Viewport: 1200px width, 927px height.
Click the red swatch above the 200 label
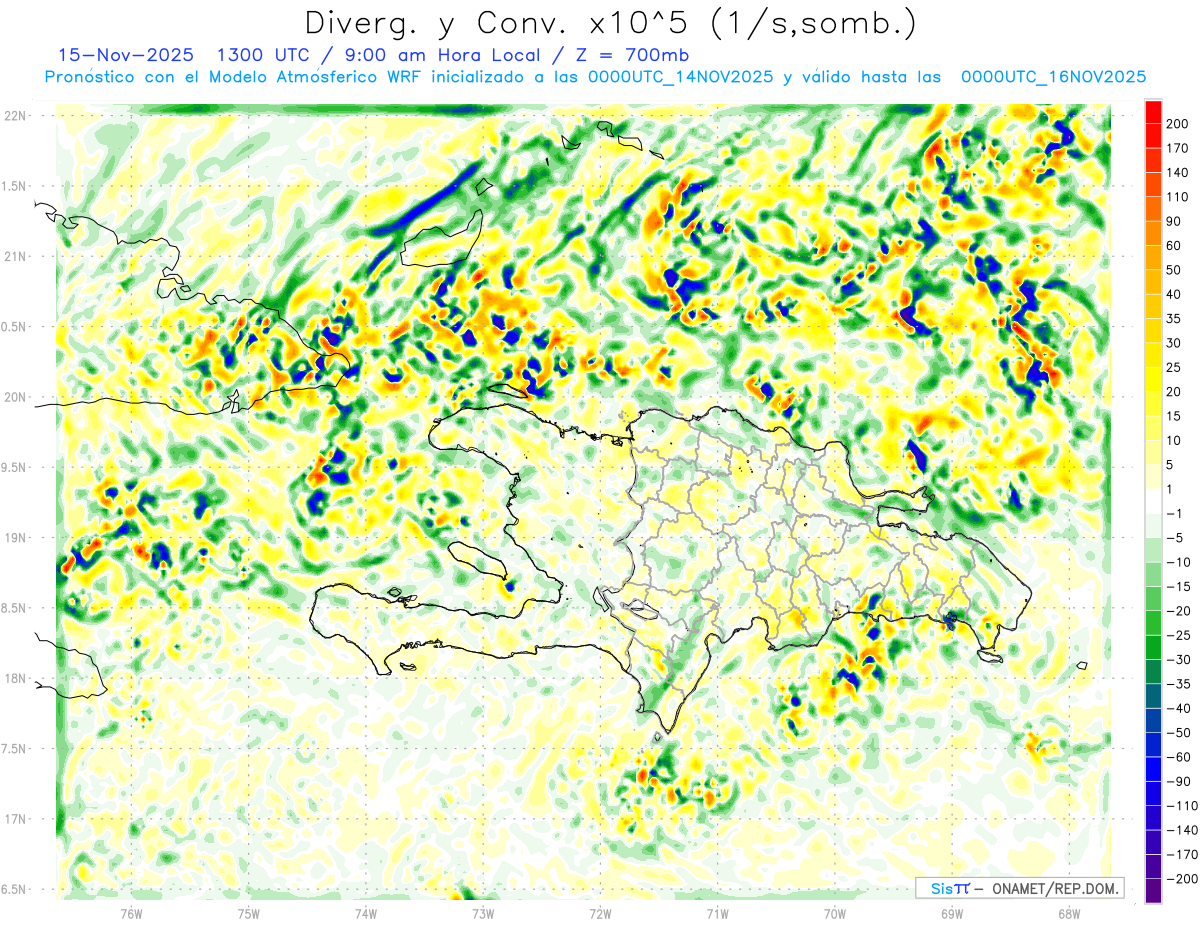1153,112
